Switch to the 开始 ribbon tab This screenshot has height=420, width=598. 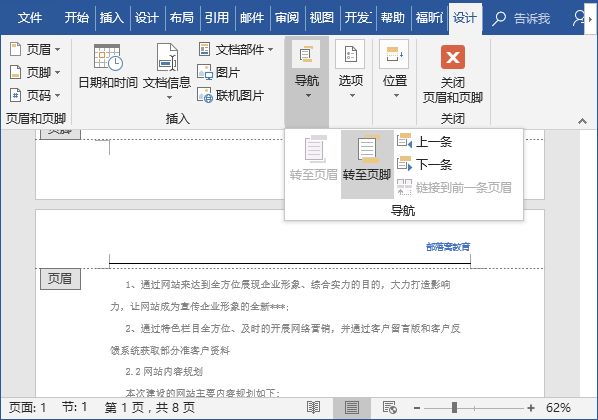coord(76,18)
